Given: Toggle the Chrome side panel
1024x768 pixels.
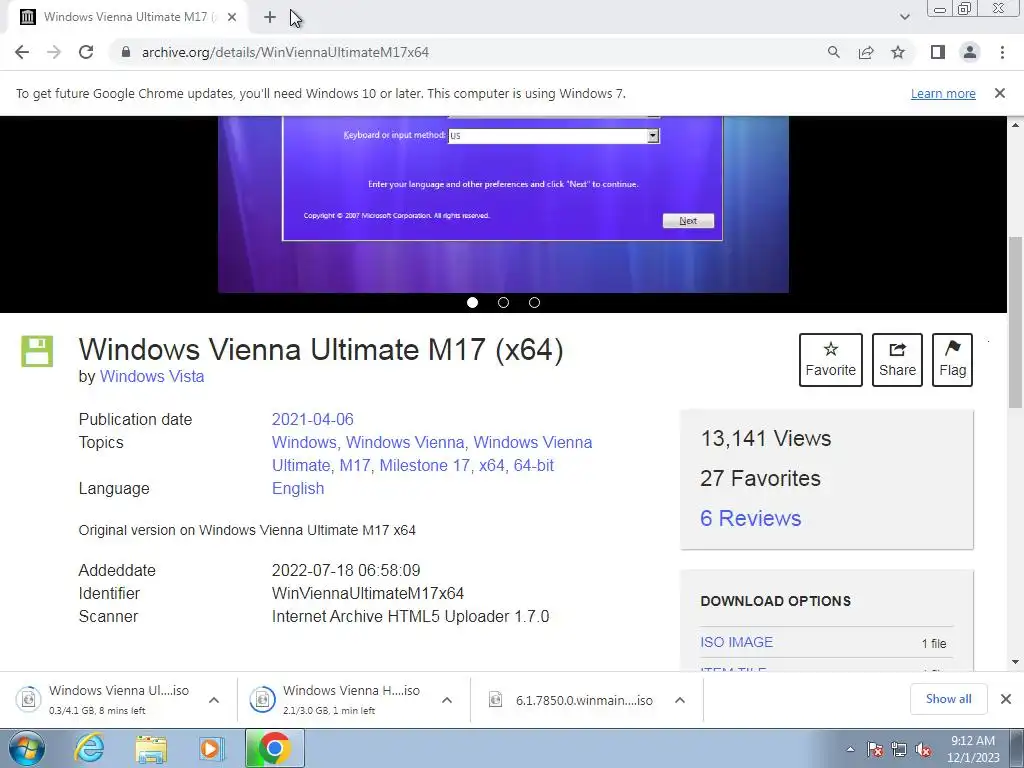Looking at the screenshot, I should tap(937, 52).
